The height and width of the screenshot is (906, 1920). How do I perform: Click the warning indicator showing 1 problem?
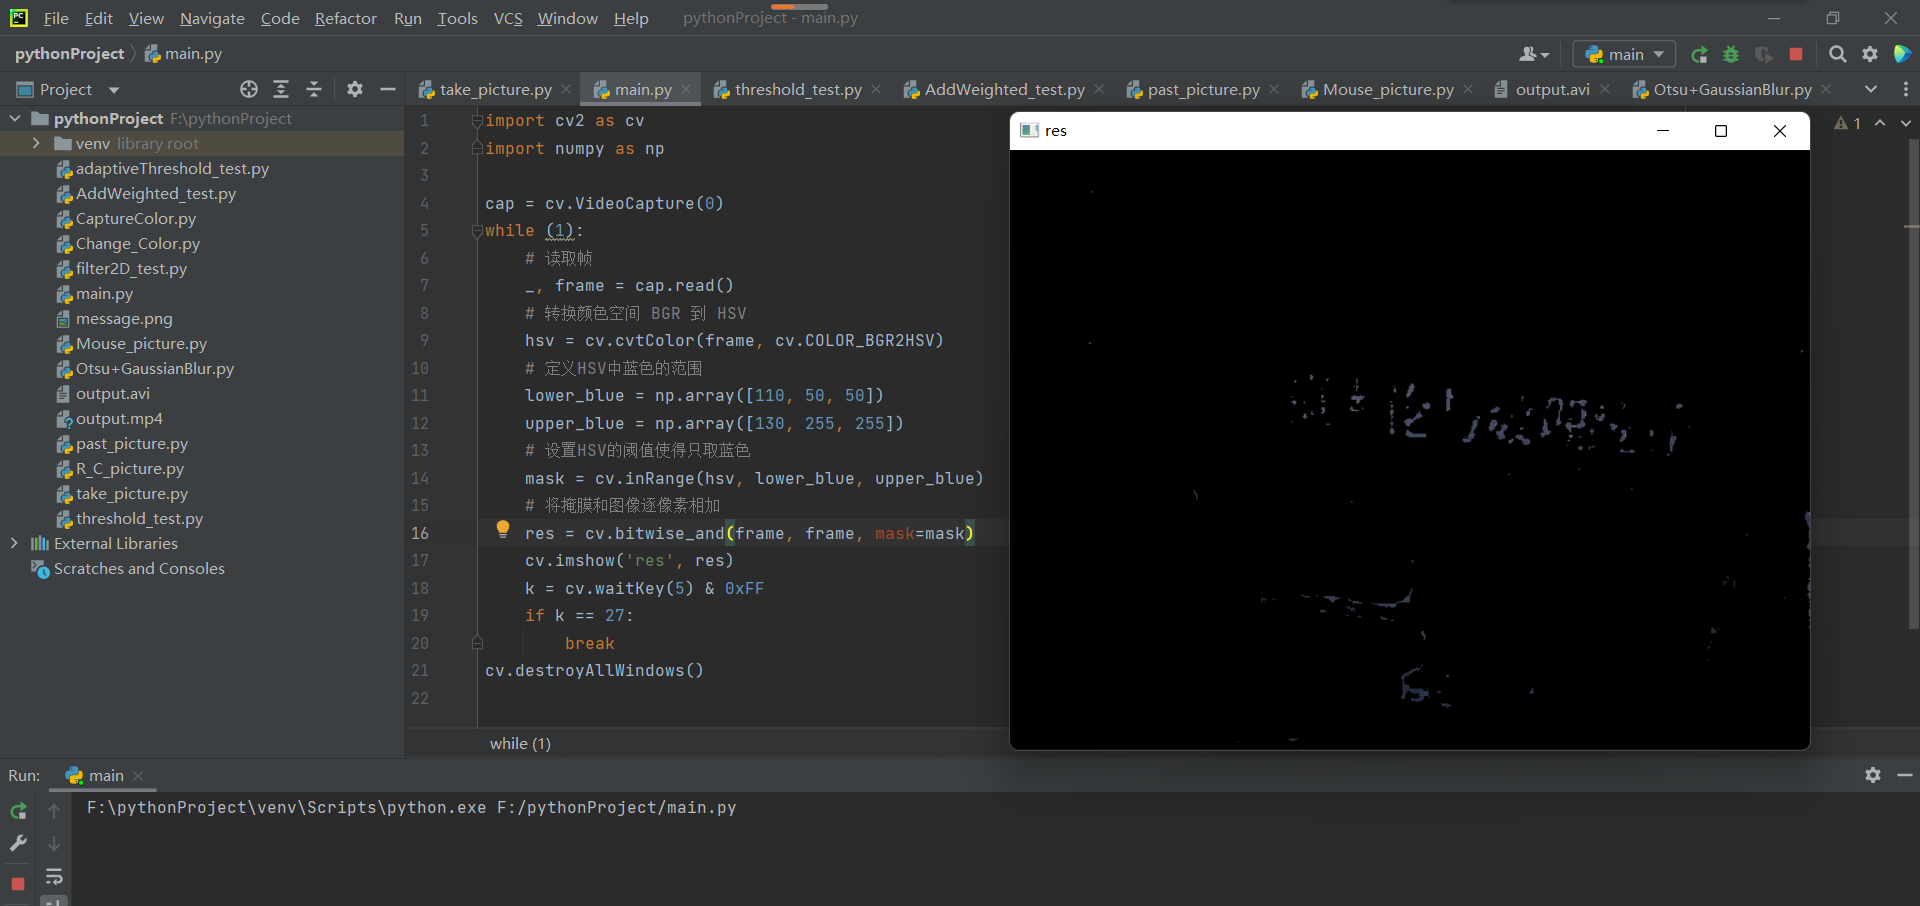pos(1848,123)
